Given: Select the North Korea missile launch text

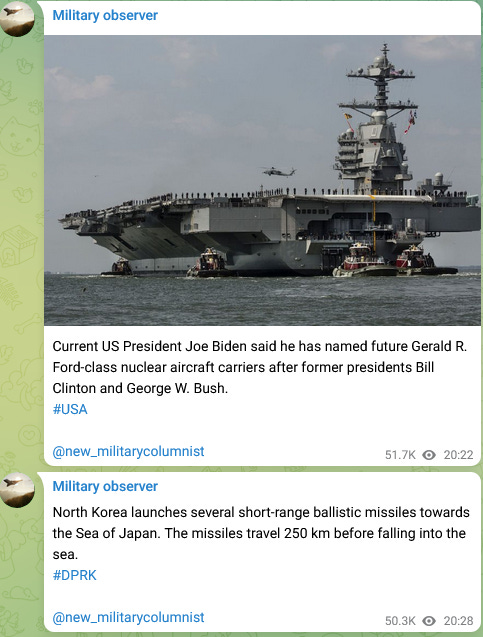Looking at the screenshot, I should point(261,533).
